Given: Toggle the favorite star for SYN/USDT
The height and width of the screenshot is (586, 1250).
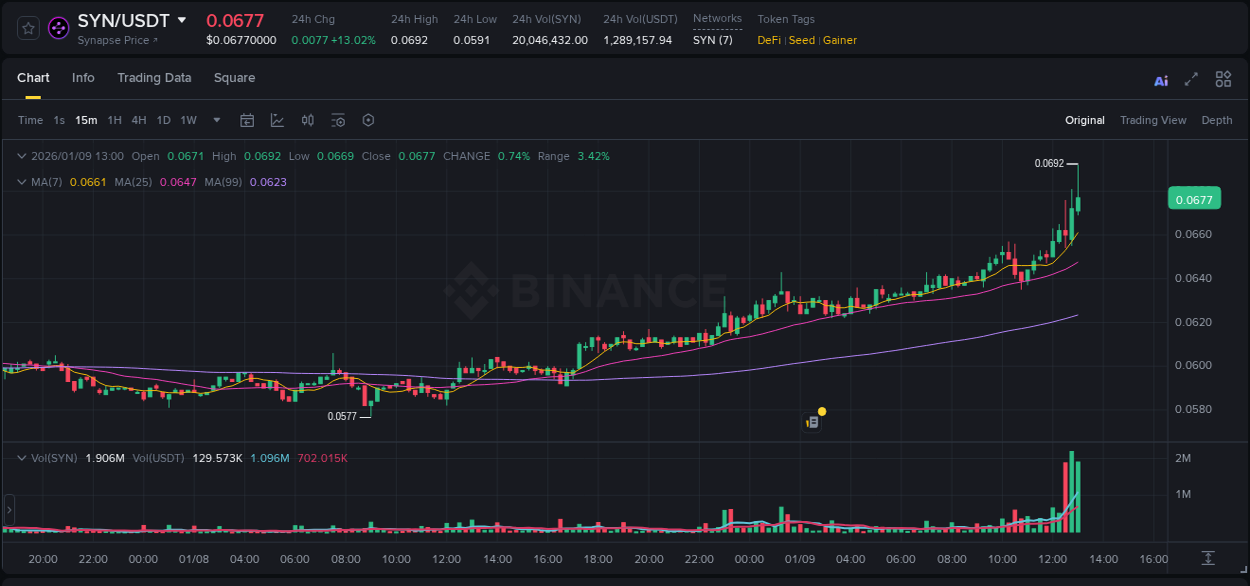Looking at the screenshot, I should (27, 28).
